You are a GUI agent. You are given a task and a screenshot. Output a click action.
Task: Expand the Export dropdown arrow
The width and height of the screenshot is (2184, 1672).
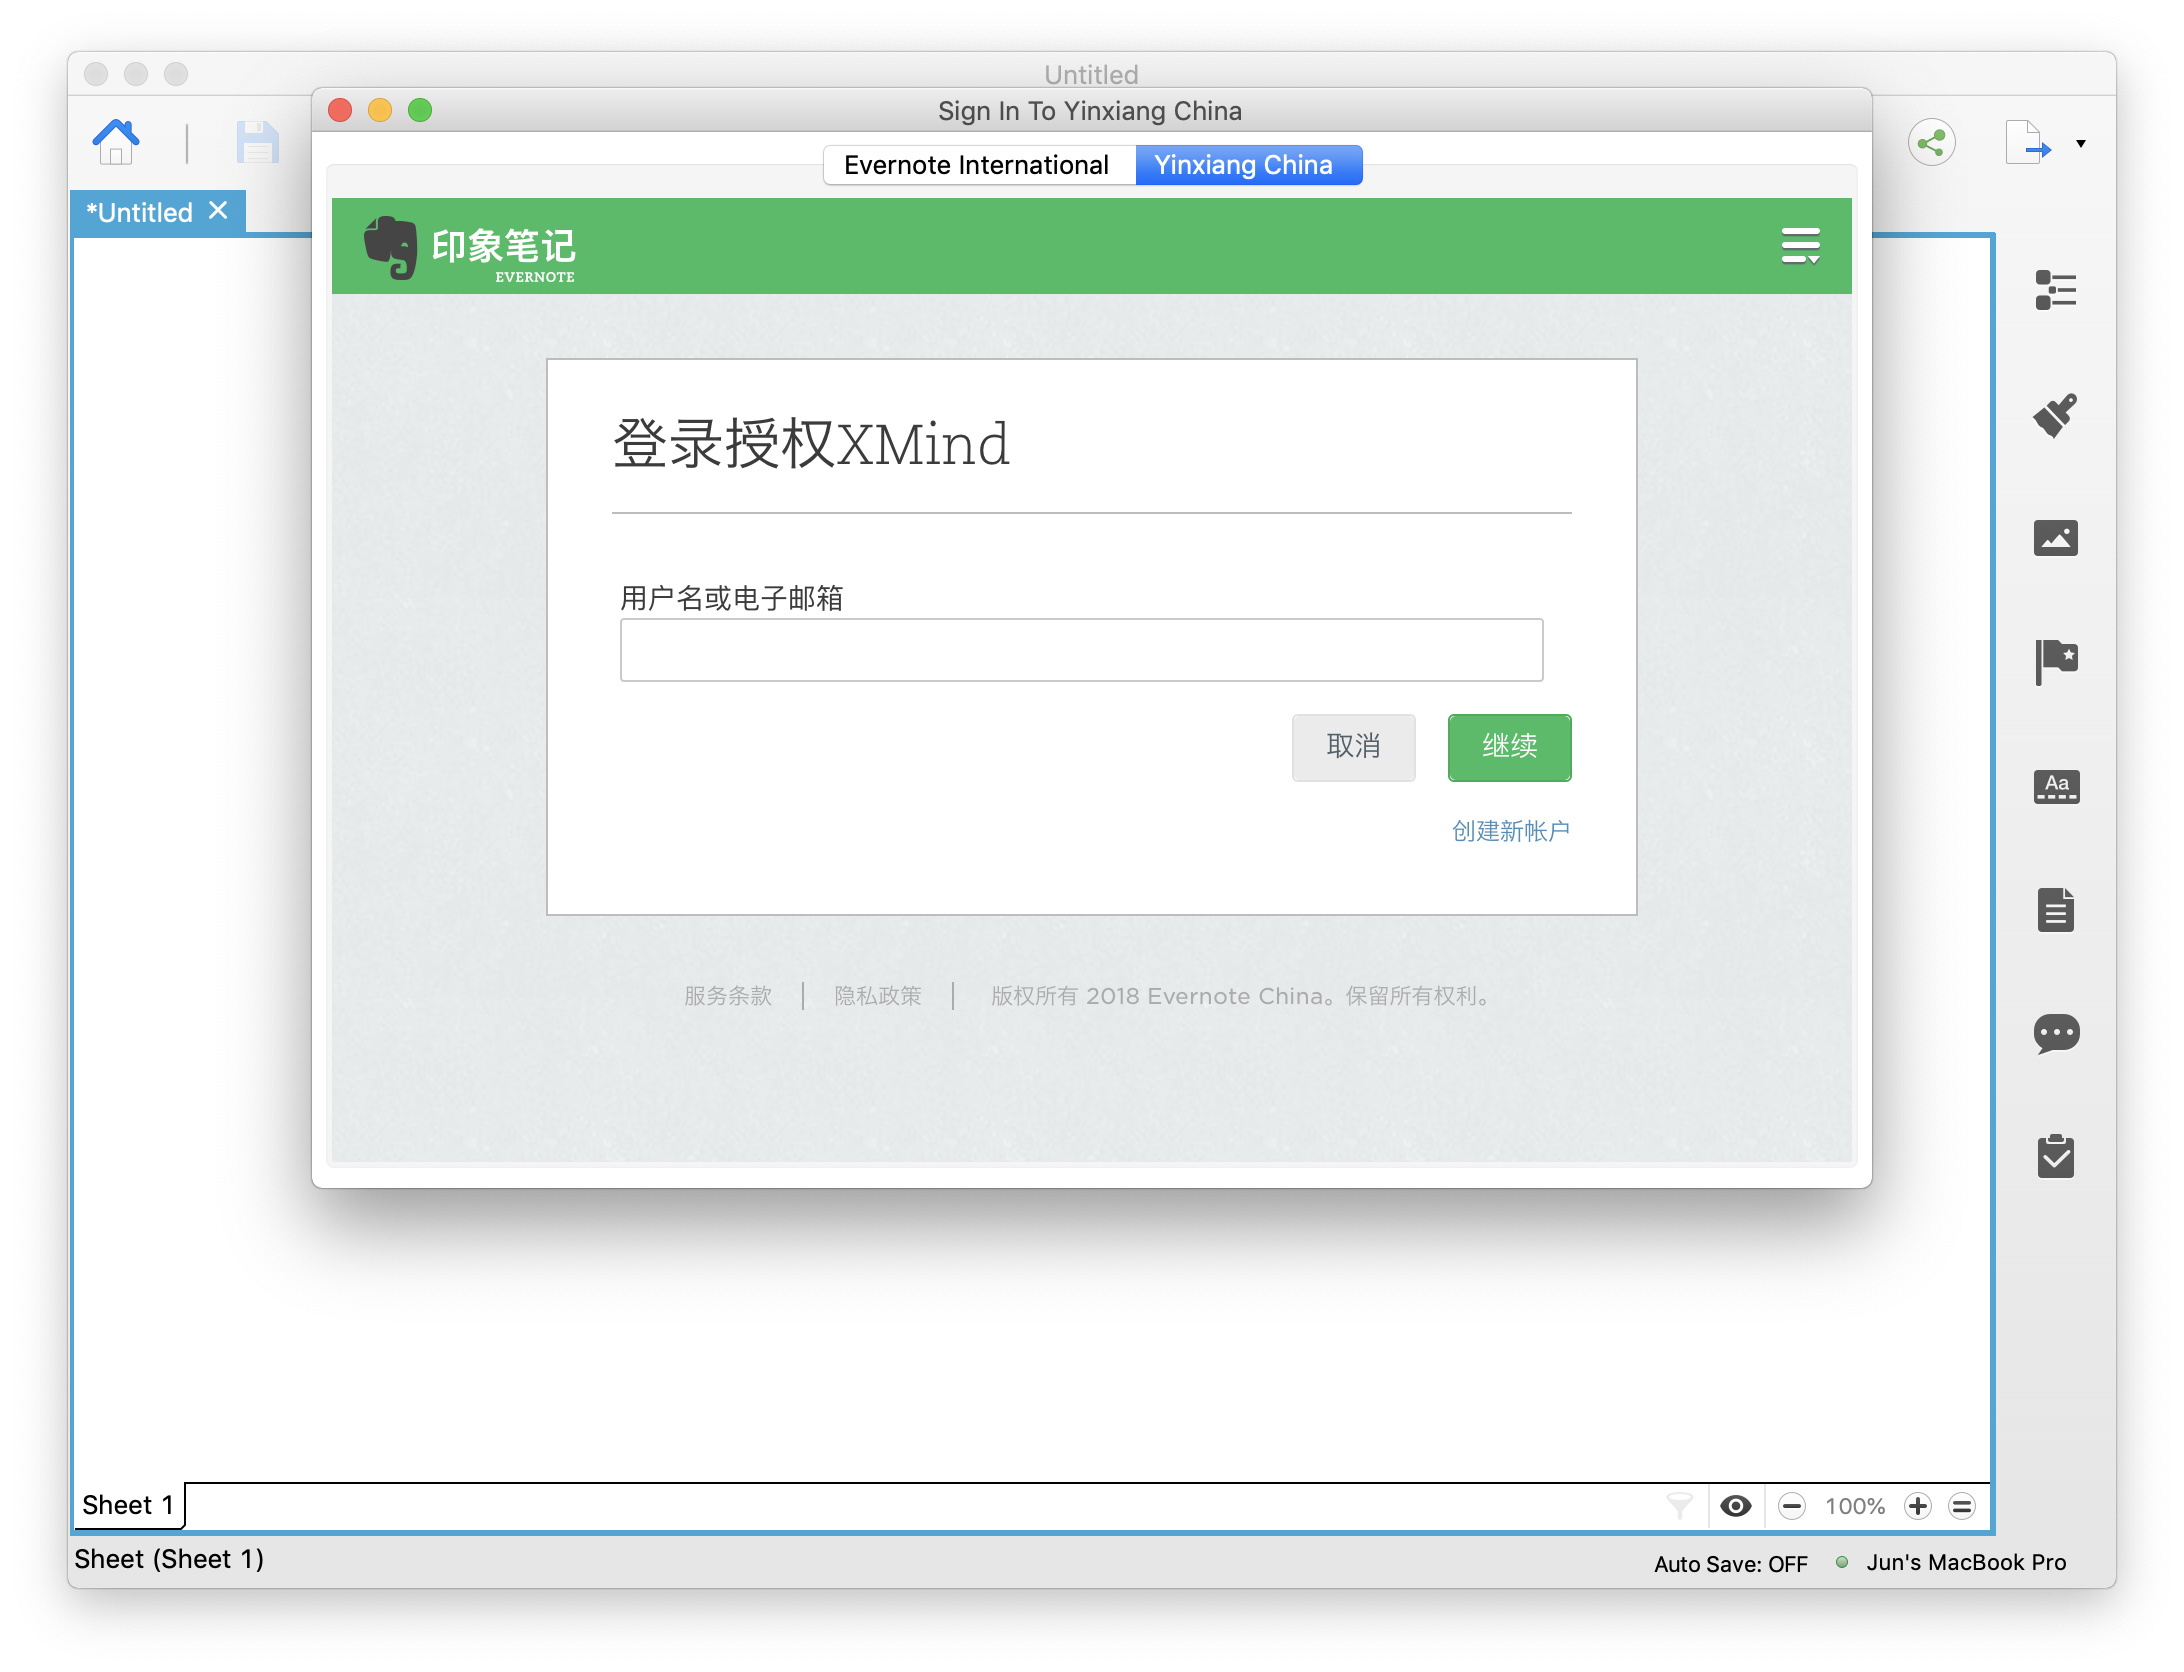point(2081,144)
